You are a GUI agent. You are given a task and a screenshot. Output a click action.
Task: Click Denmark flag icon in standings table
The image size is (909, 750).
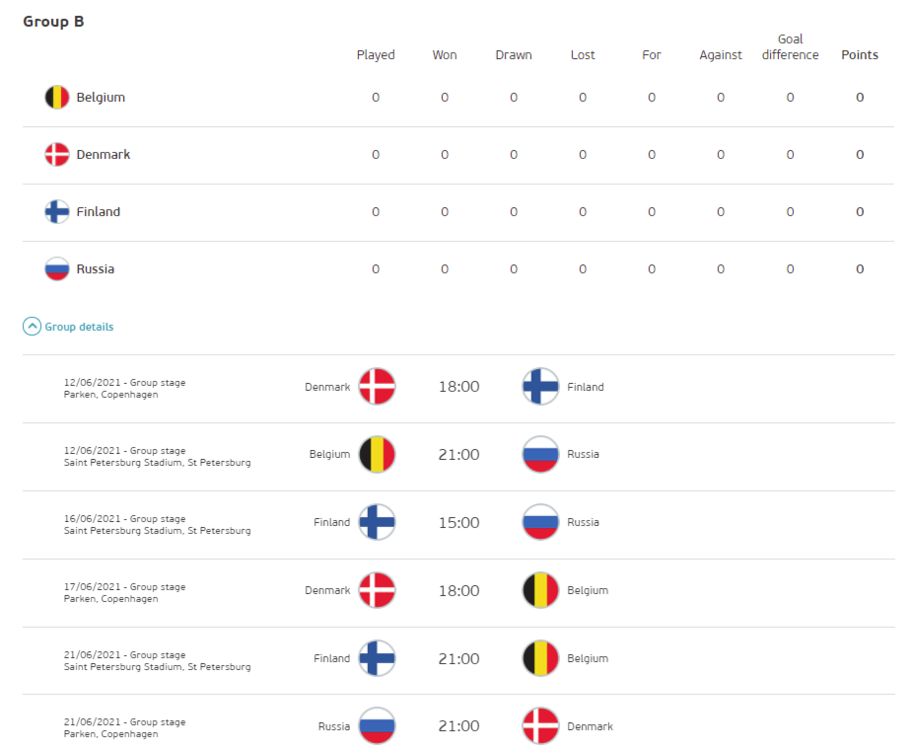(x=57, y=154)
